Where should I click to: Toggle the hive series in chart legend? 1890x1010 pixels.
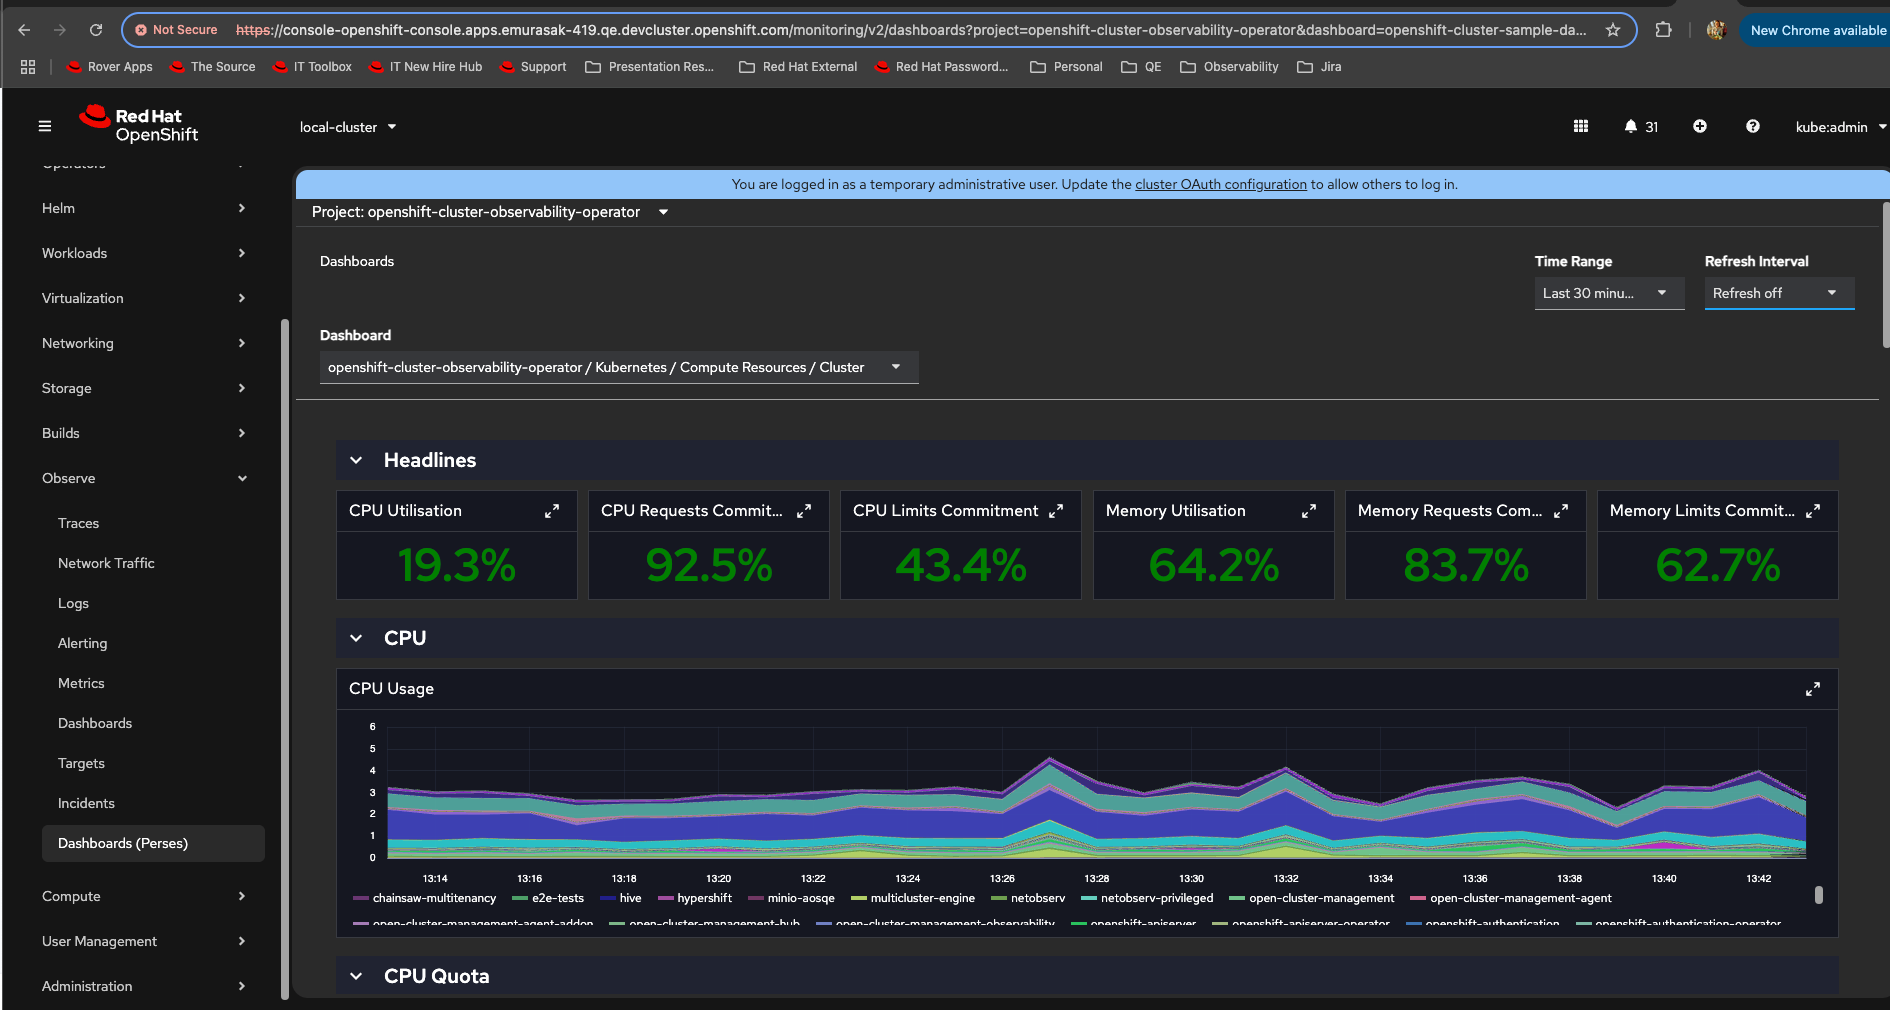[x=630, y=898]
